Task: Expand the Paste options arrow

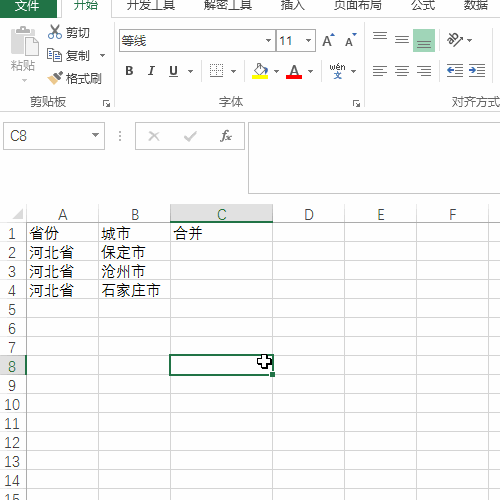Action: 24,80
